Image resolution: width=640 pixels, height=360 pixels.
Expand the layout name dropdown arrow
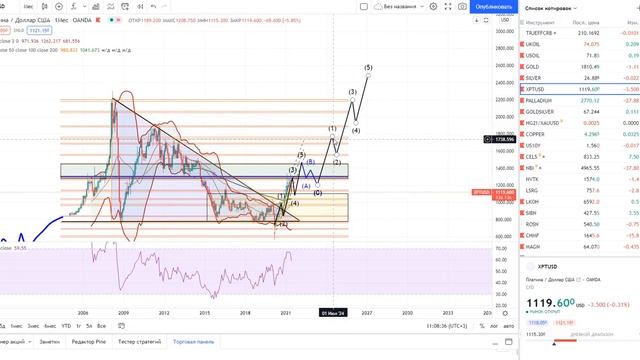(422, 7)
